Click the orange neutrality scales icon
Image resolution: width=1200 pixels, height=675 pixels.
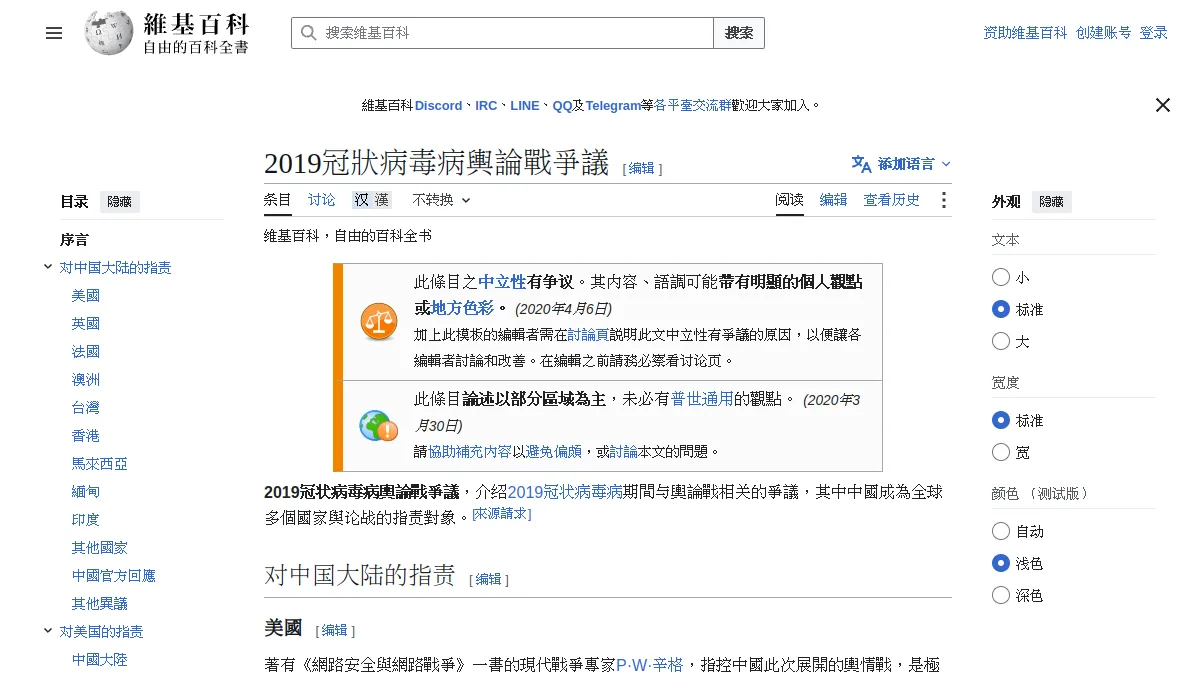[x=379, y=322]
